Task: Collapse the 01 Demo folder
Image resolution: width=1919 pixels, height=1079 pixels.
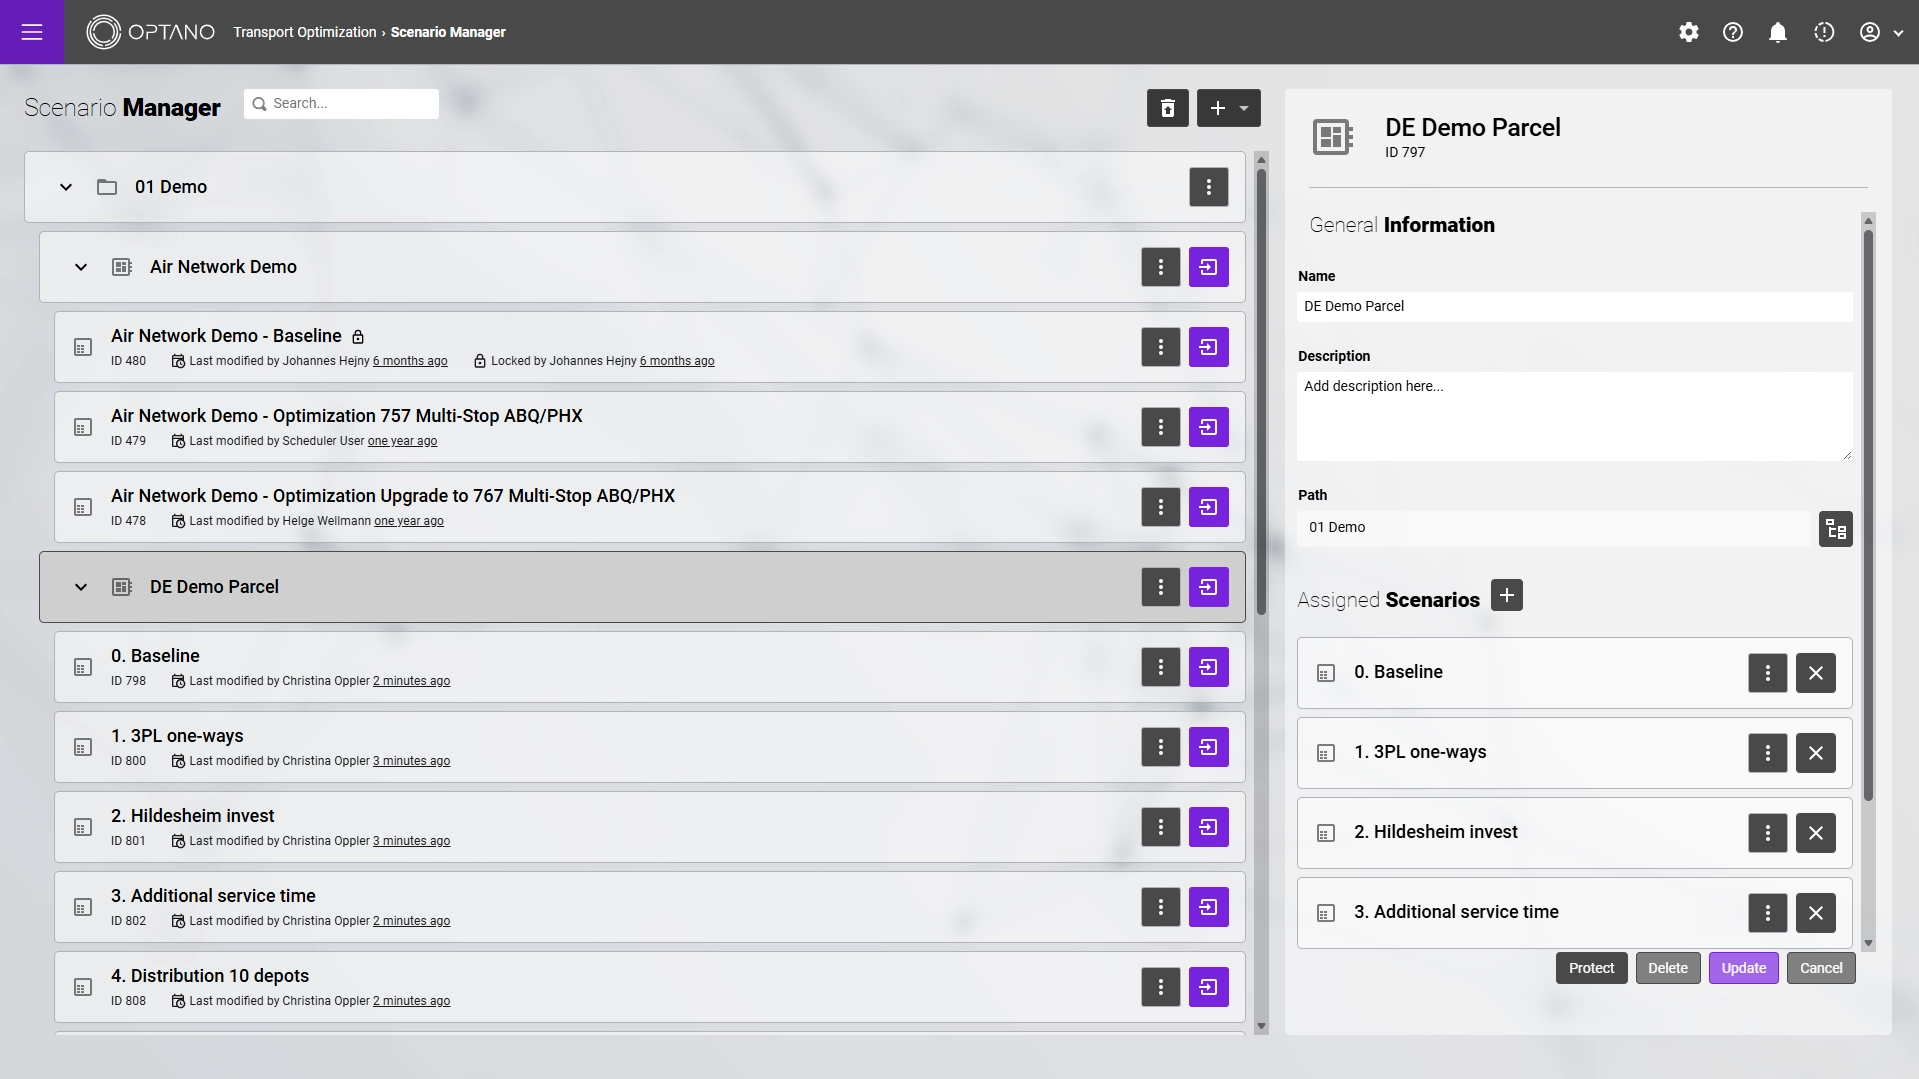Action: tap(66, 187)
